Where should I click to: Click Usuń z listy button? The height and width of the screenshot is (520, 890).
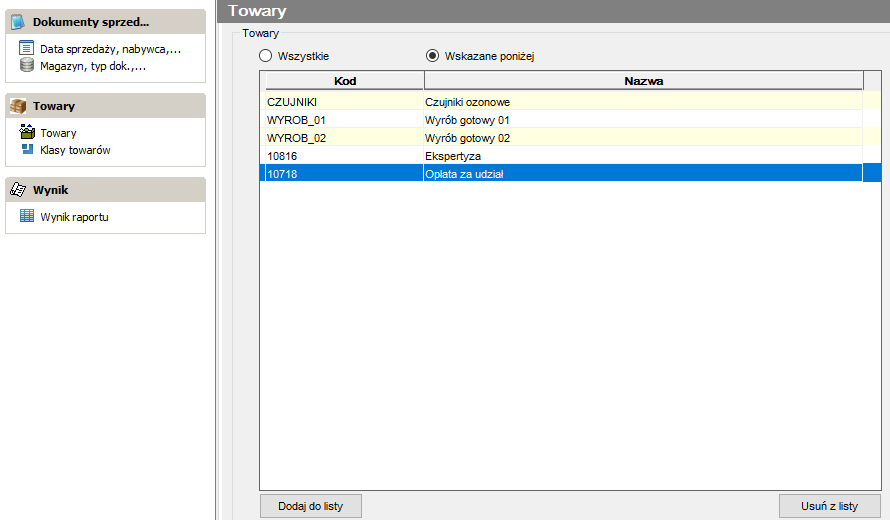[829, 506]
